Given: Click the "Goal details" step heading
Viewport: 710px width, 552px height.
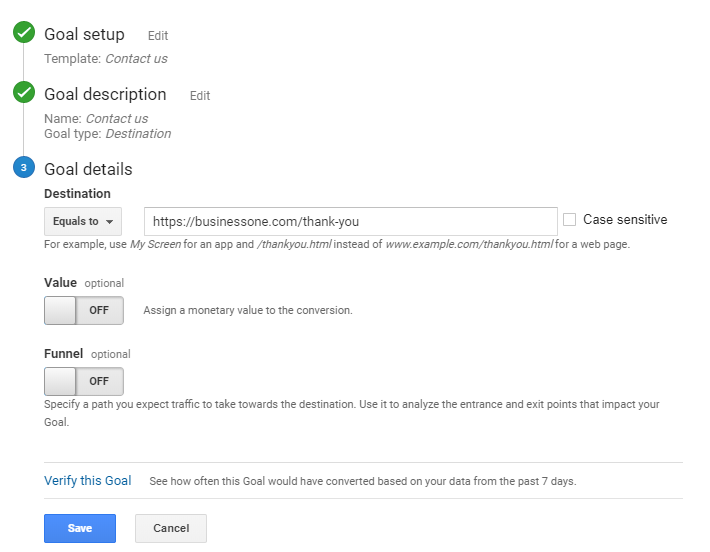Looking at the screenshot, I should pos(88,169).
